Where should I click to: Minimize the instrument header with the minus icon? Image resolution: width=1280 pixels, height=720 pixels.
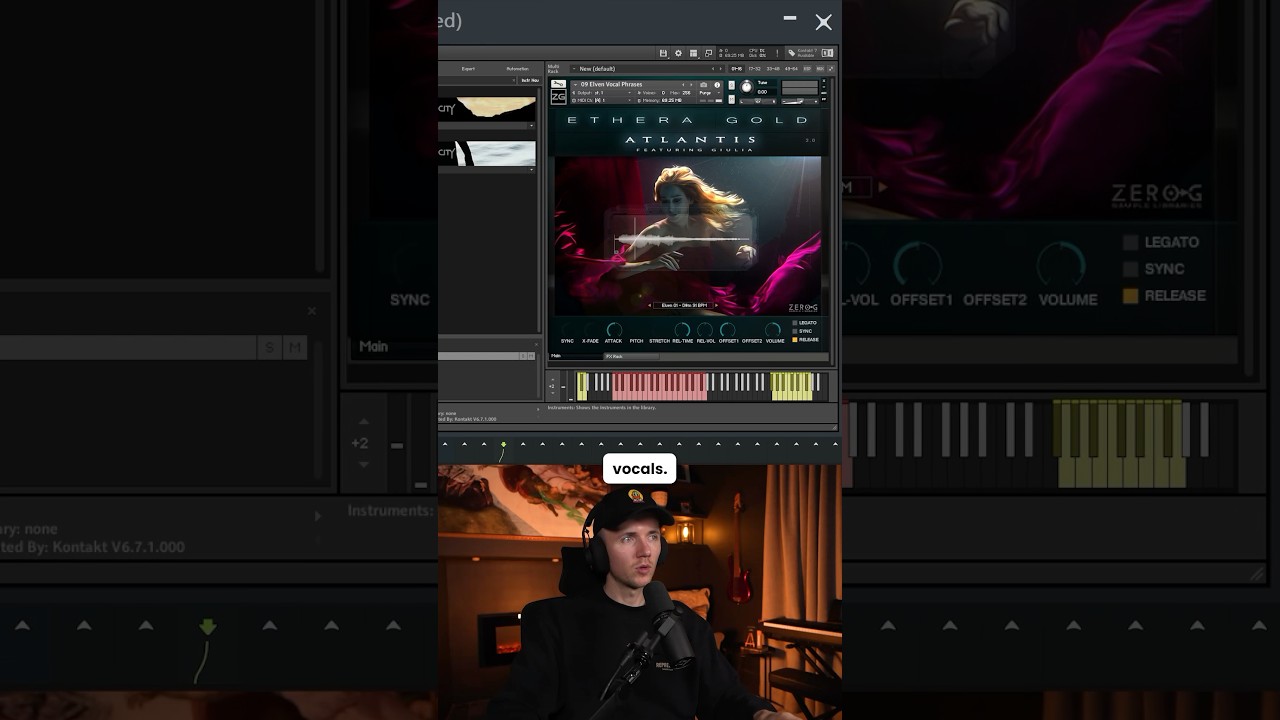point(824,87)
